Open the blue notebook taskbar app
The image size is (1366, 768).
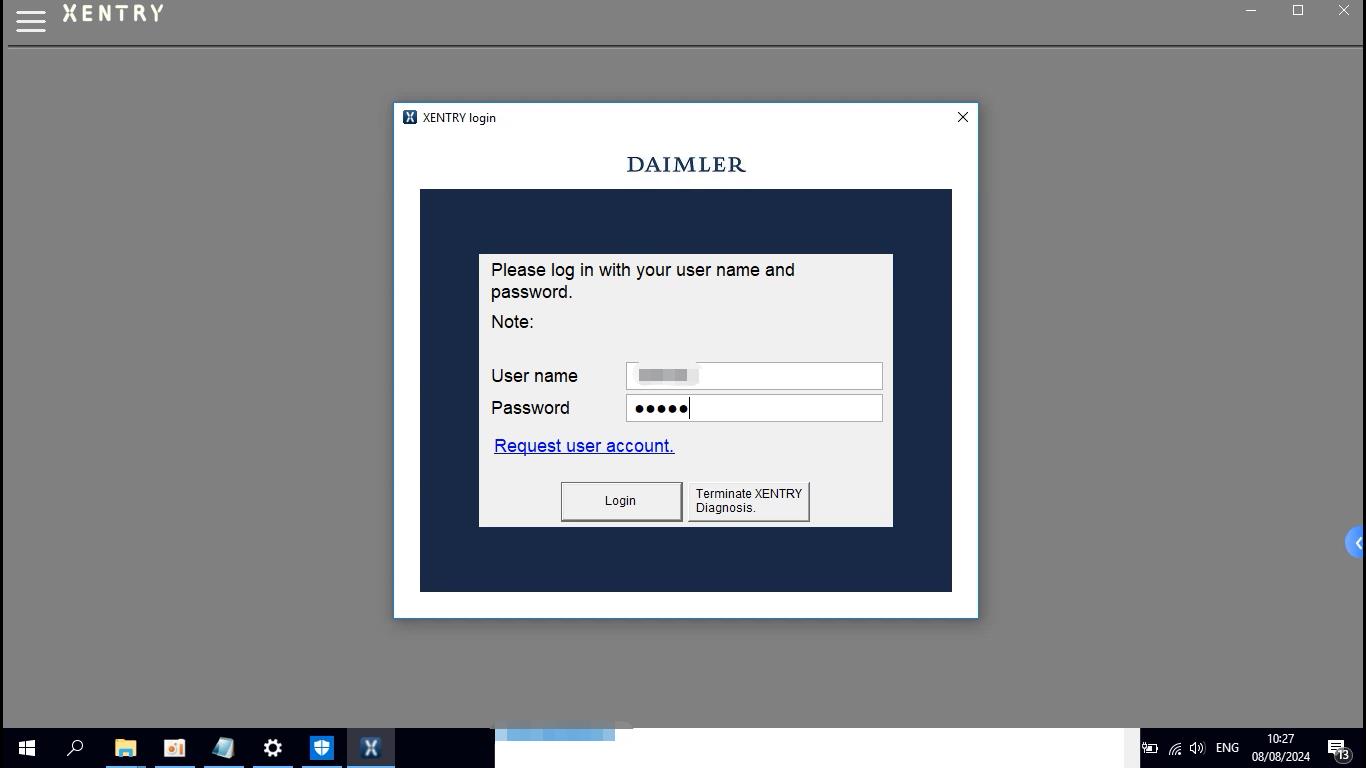pyautogui.click(x=223, y=748)
